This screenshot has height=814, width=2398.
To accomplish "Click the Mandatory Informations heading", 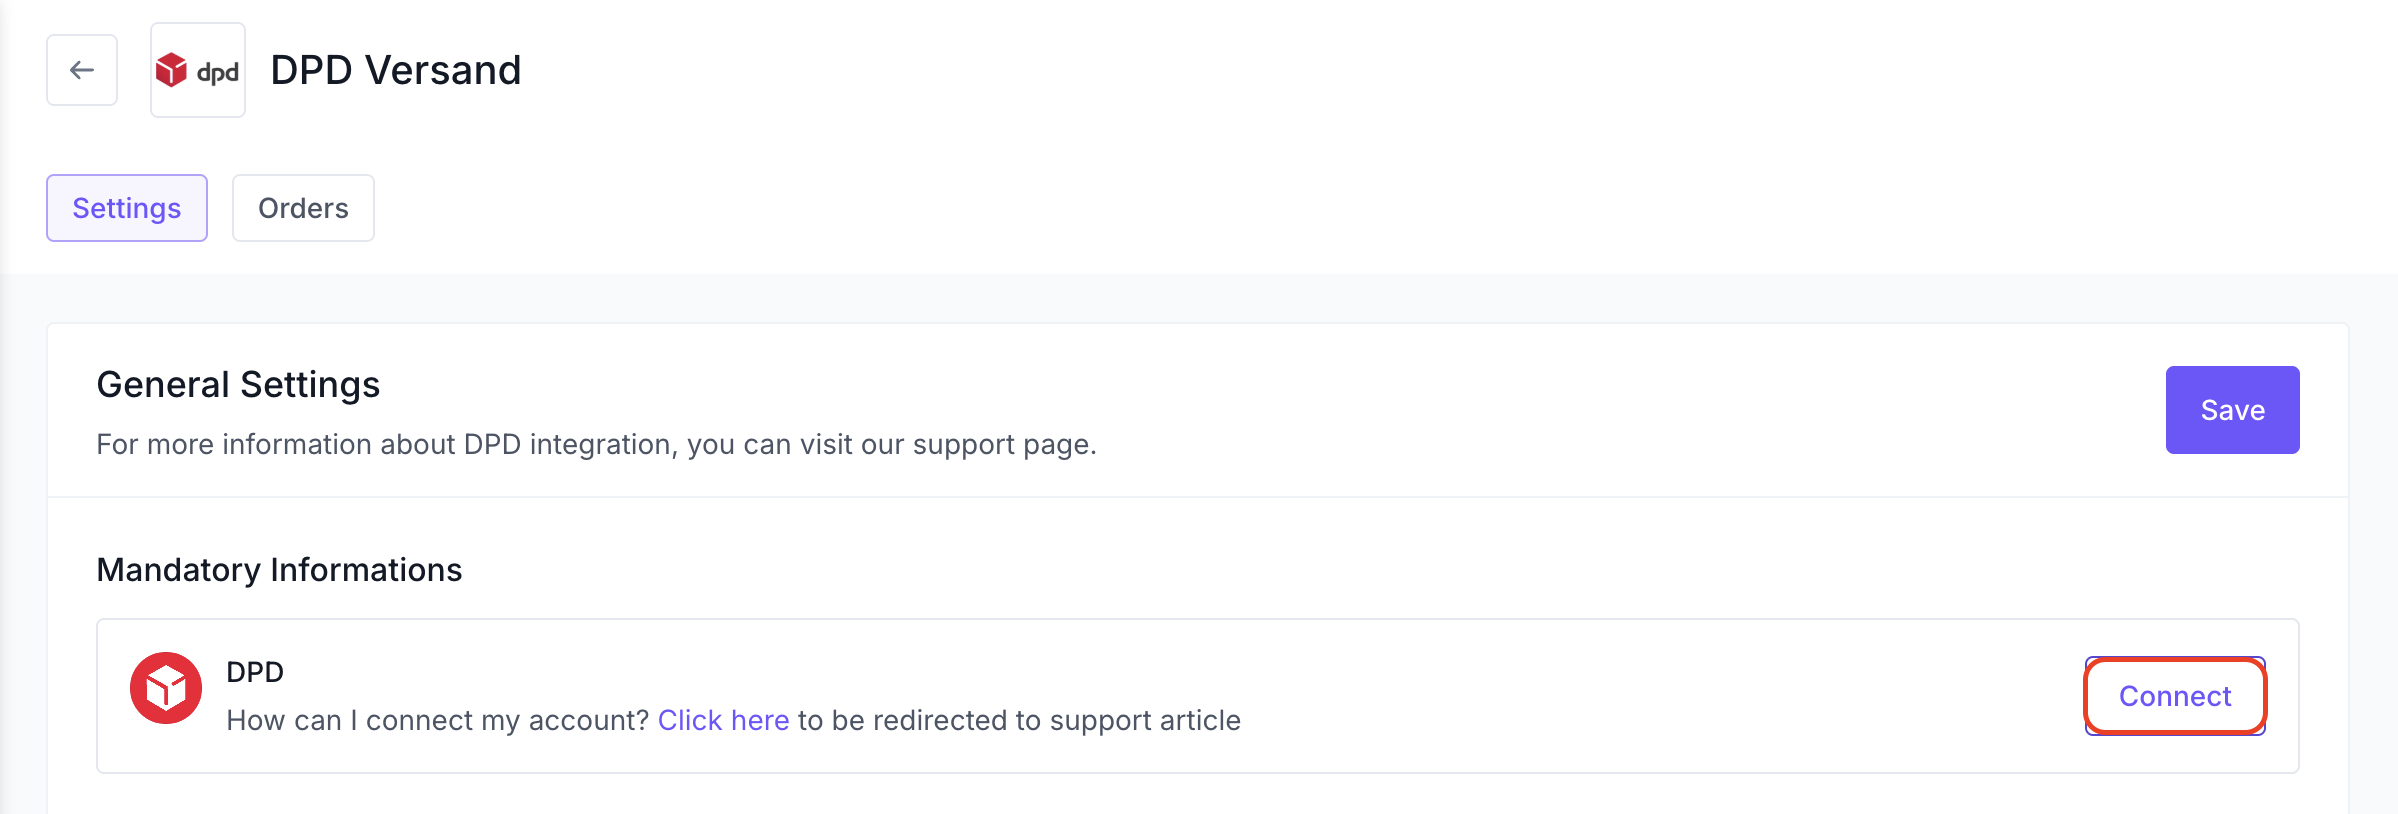I will (x=279, y=569).
